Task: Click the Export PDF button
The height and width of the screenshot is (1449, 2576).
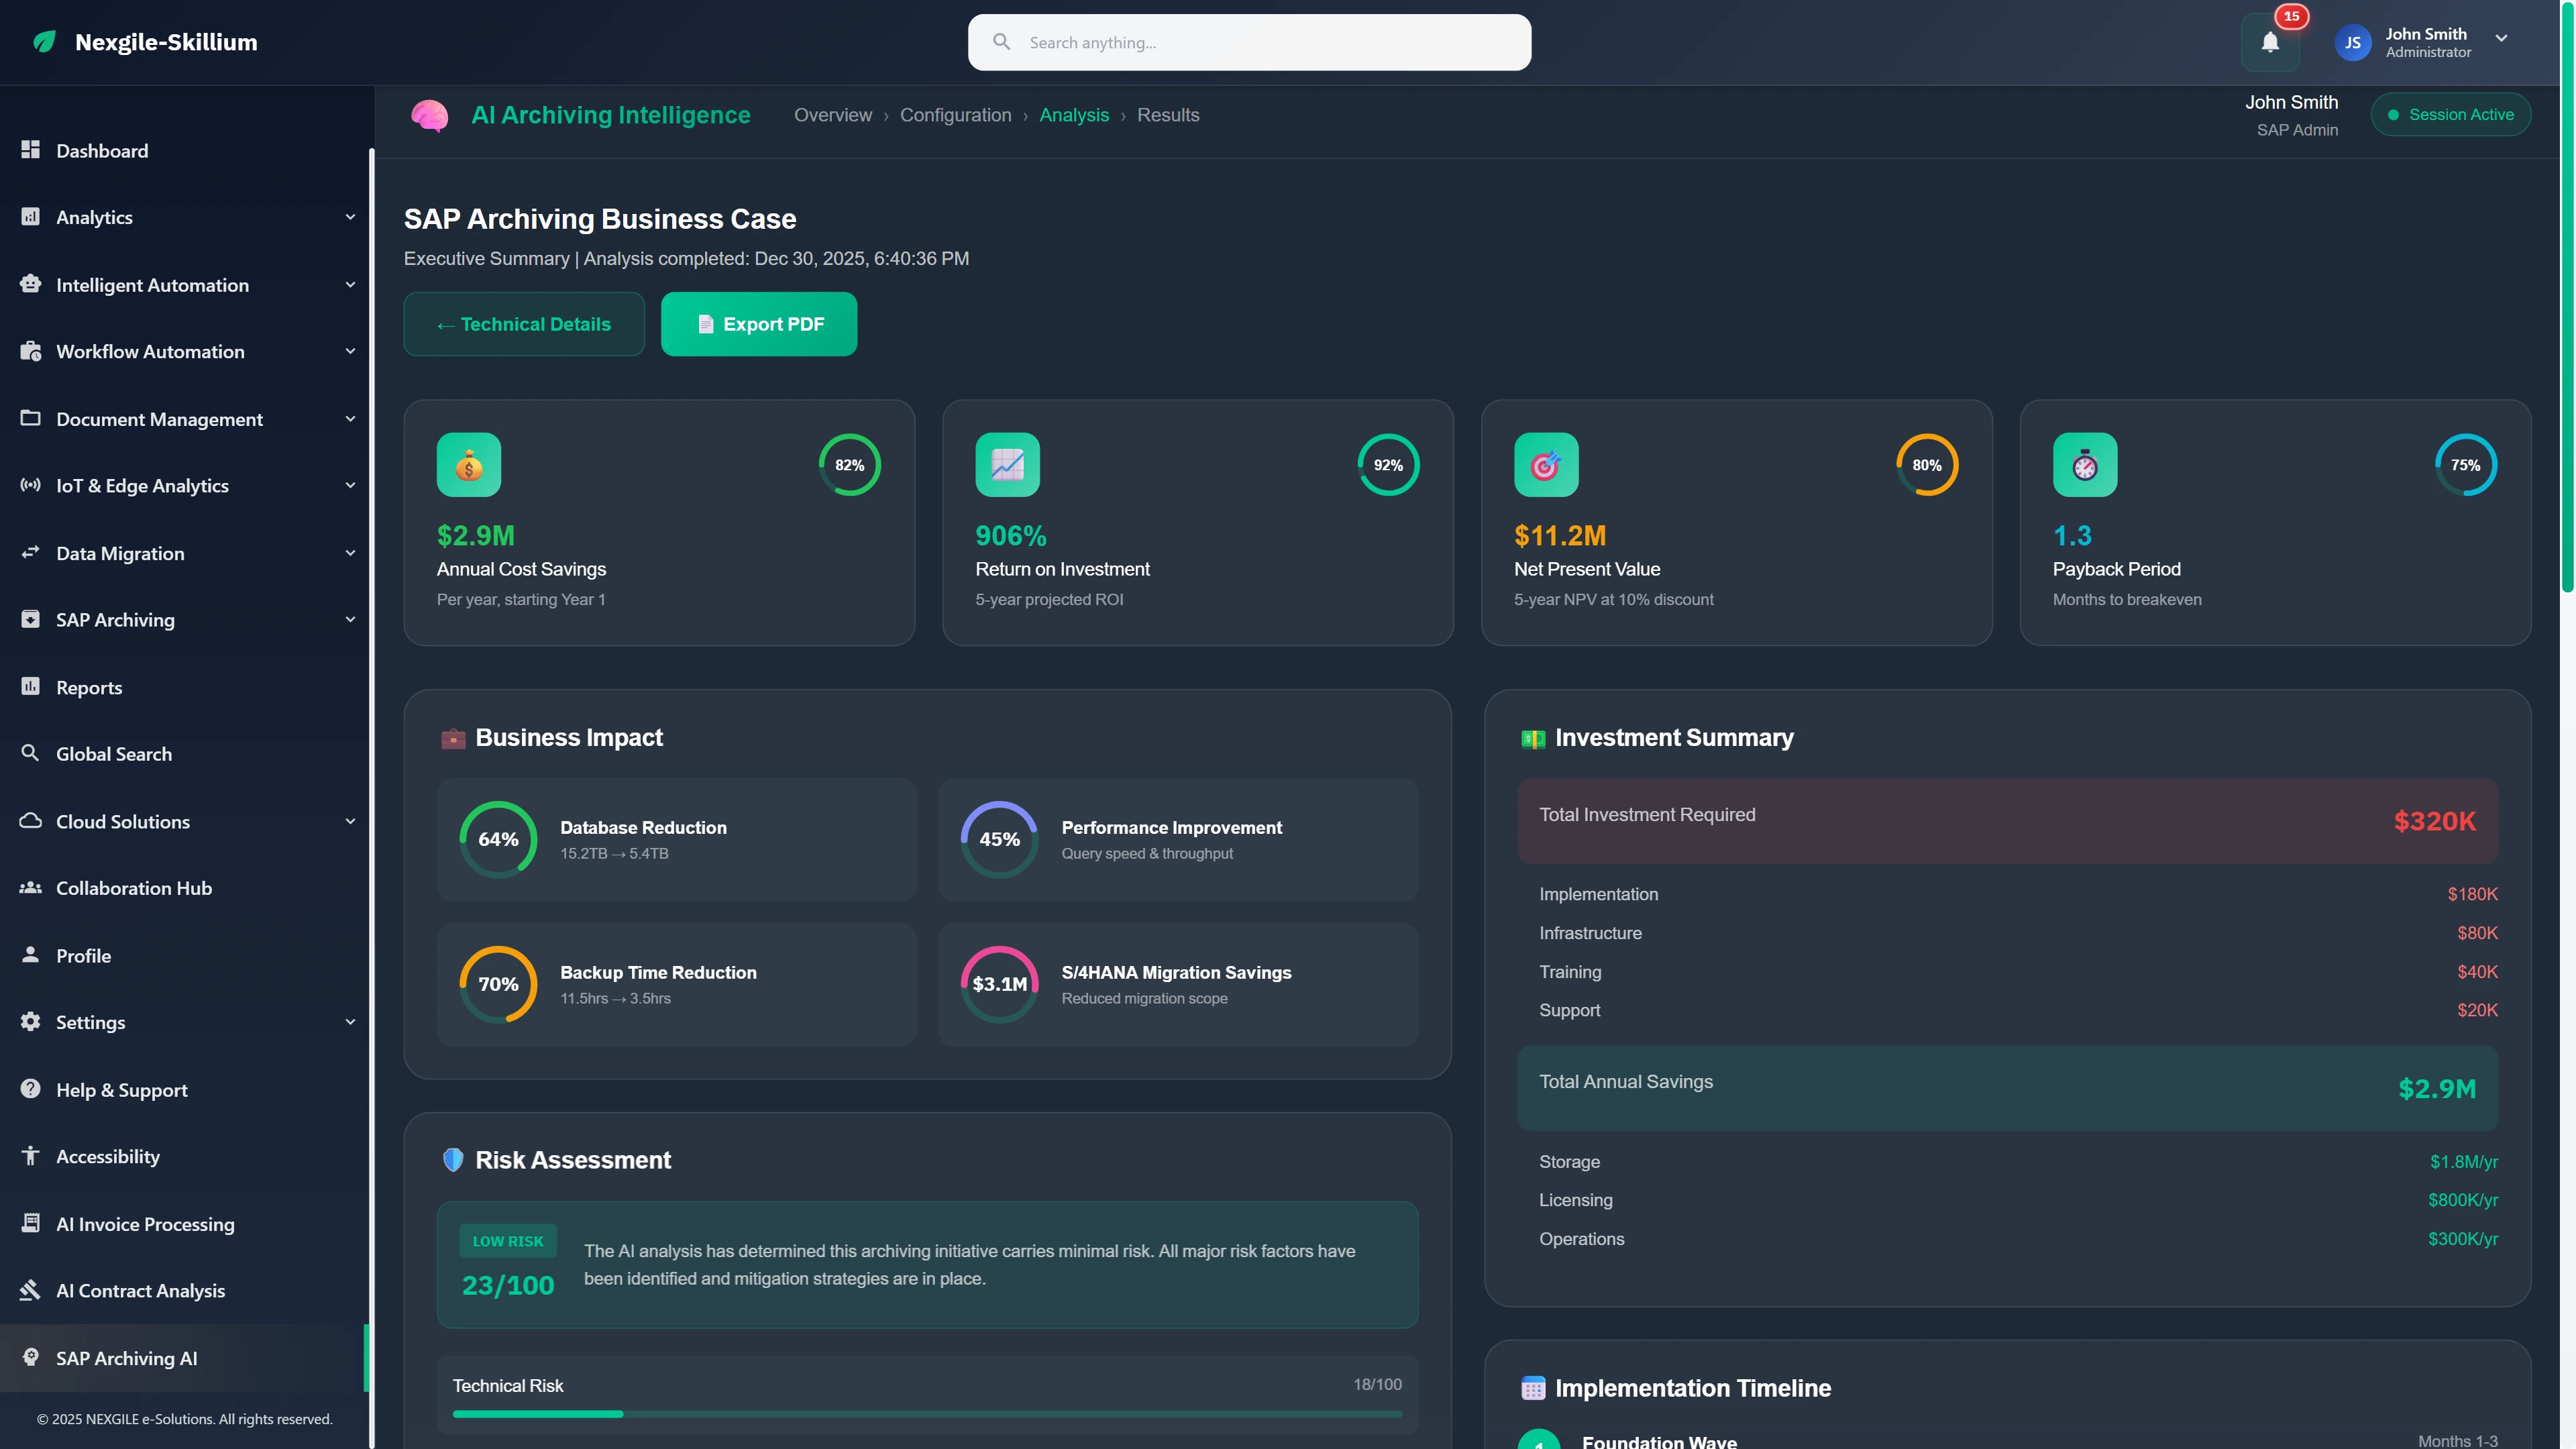Action: tap(758, 323)
